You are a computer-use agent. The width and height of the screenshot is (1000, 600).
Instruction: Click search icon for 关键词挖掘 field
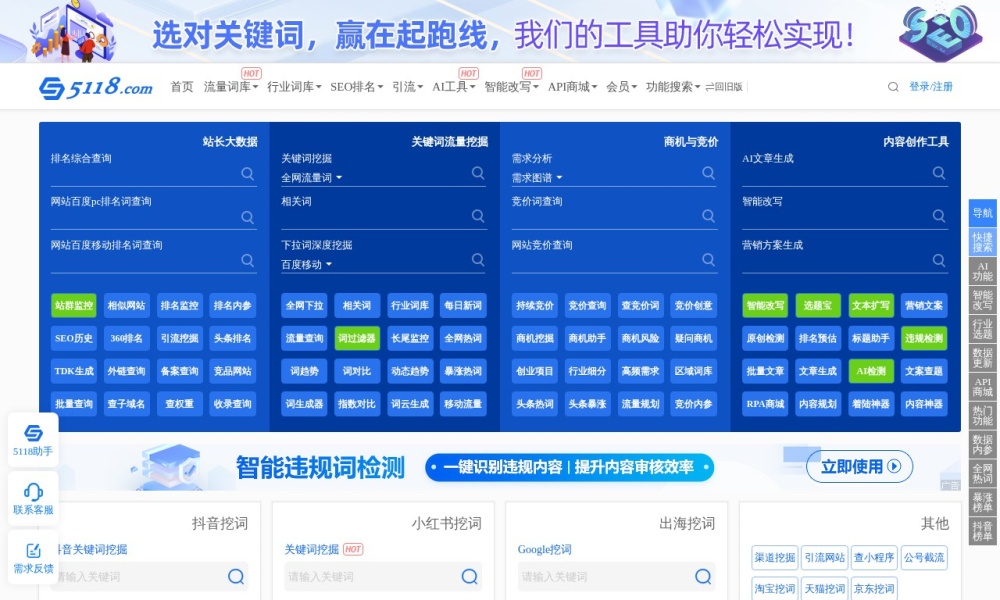(478, 173)
